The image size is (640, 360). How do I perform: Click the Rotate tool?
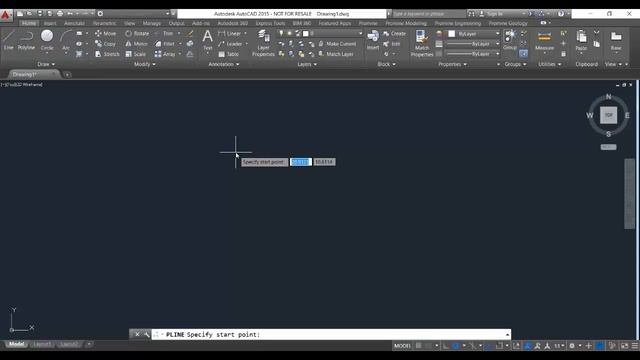(137, 33)
